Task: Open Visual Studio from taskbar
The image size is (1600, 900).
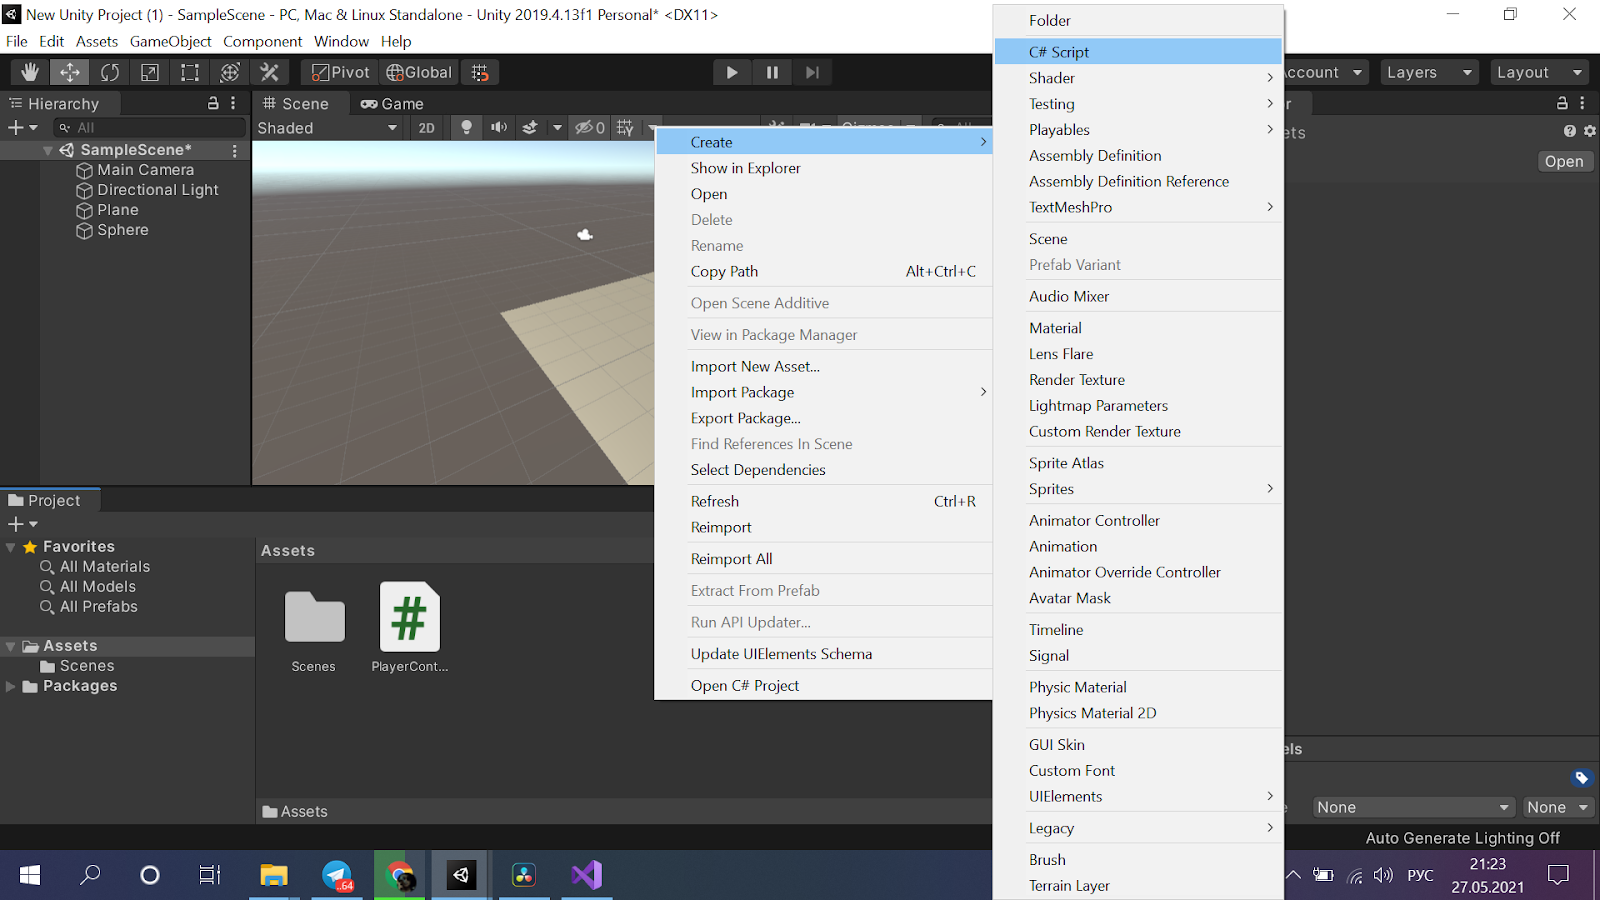Action: (x=587, y=875)
